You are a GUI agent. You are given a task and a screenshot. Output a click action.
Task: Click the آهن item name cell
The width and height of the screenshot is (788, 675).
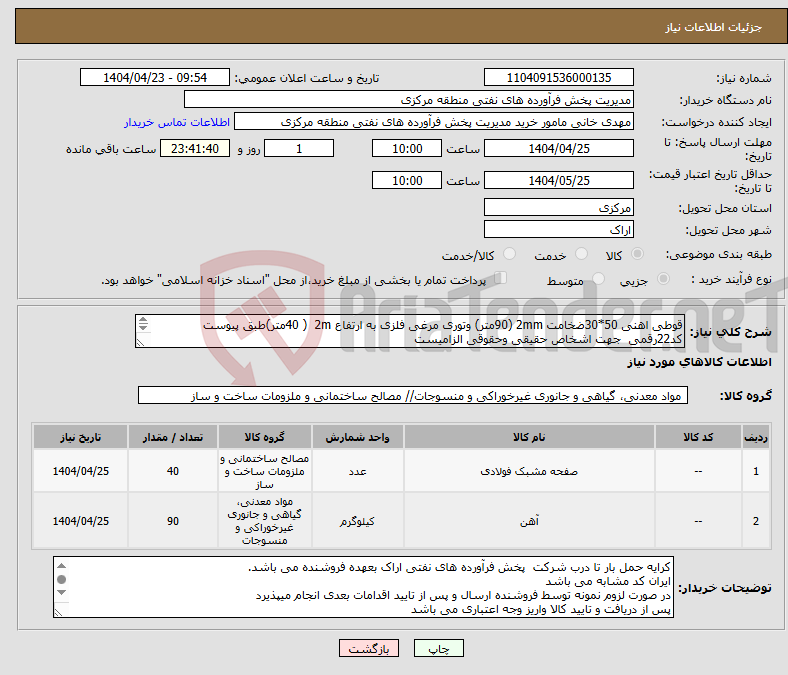tap(529, 521)
